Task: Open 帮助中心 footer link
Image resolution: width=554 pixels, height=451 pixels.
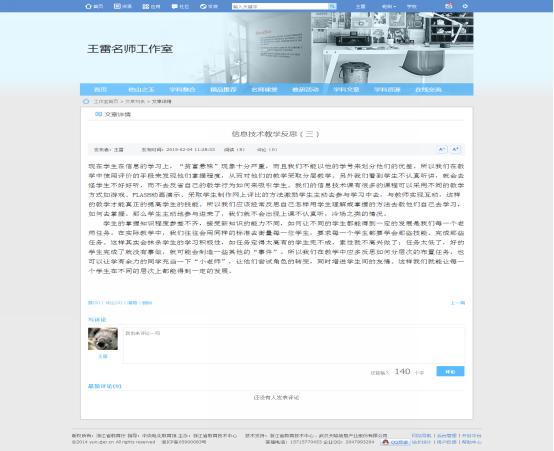Action: click(472, 442)
